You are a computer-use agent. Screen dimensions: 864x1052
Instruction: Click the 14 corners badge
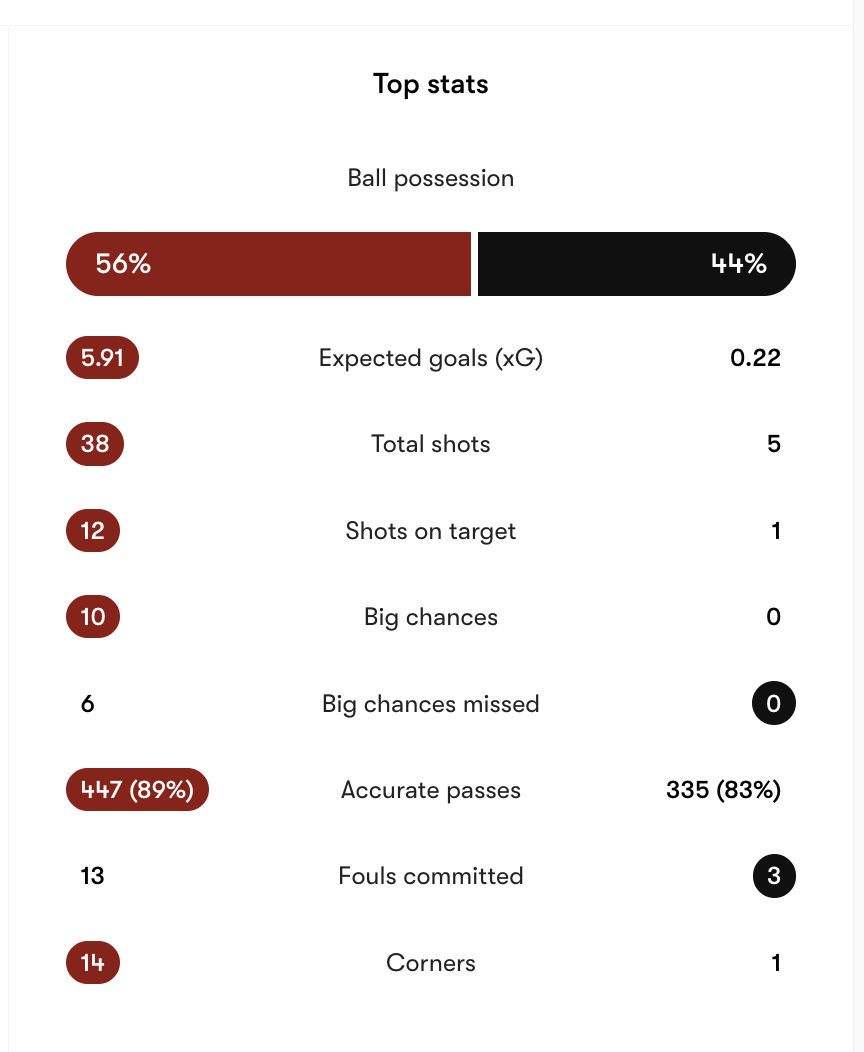(x=93, y=963)
